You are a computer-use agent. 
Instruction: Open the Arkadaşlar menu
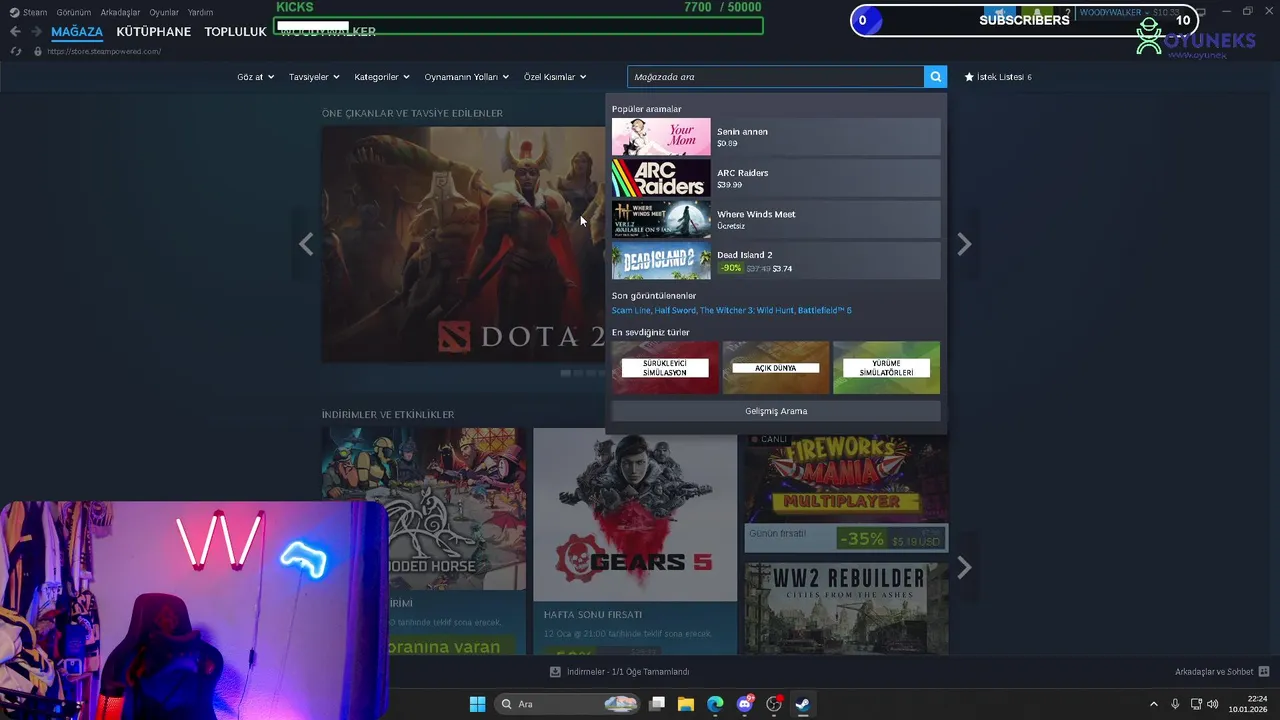(120, 12)
